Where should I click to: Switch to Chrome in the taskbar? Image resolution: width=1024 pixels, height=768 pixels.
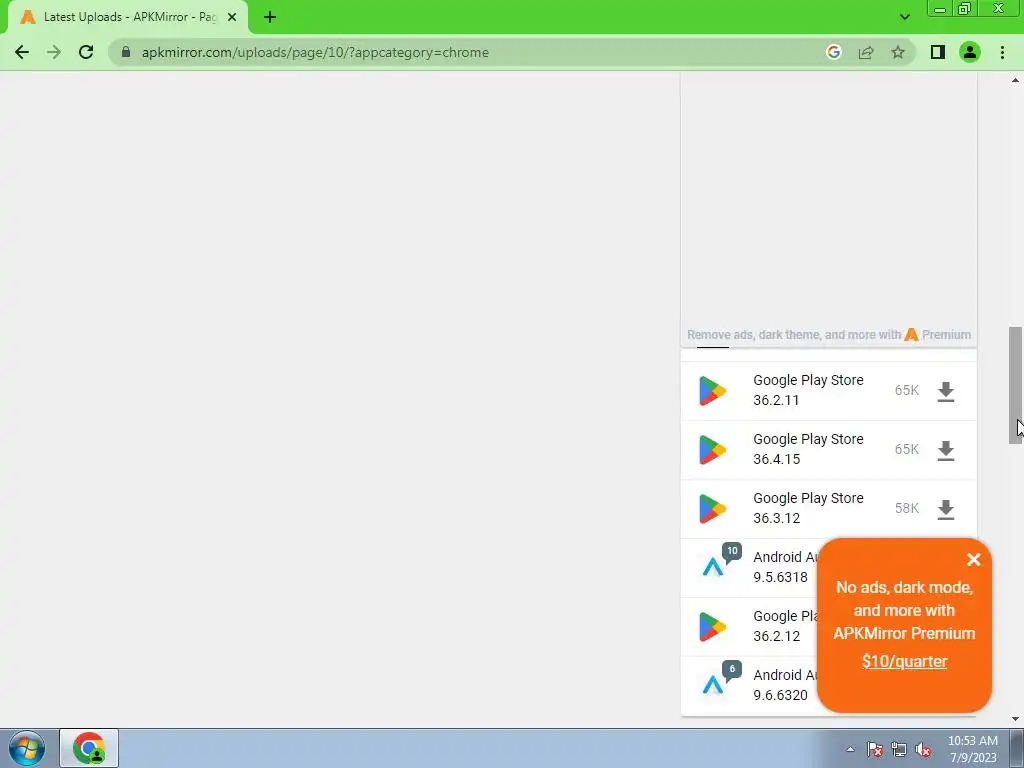tap(89, 748)
